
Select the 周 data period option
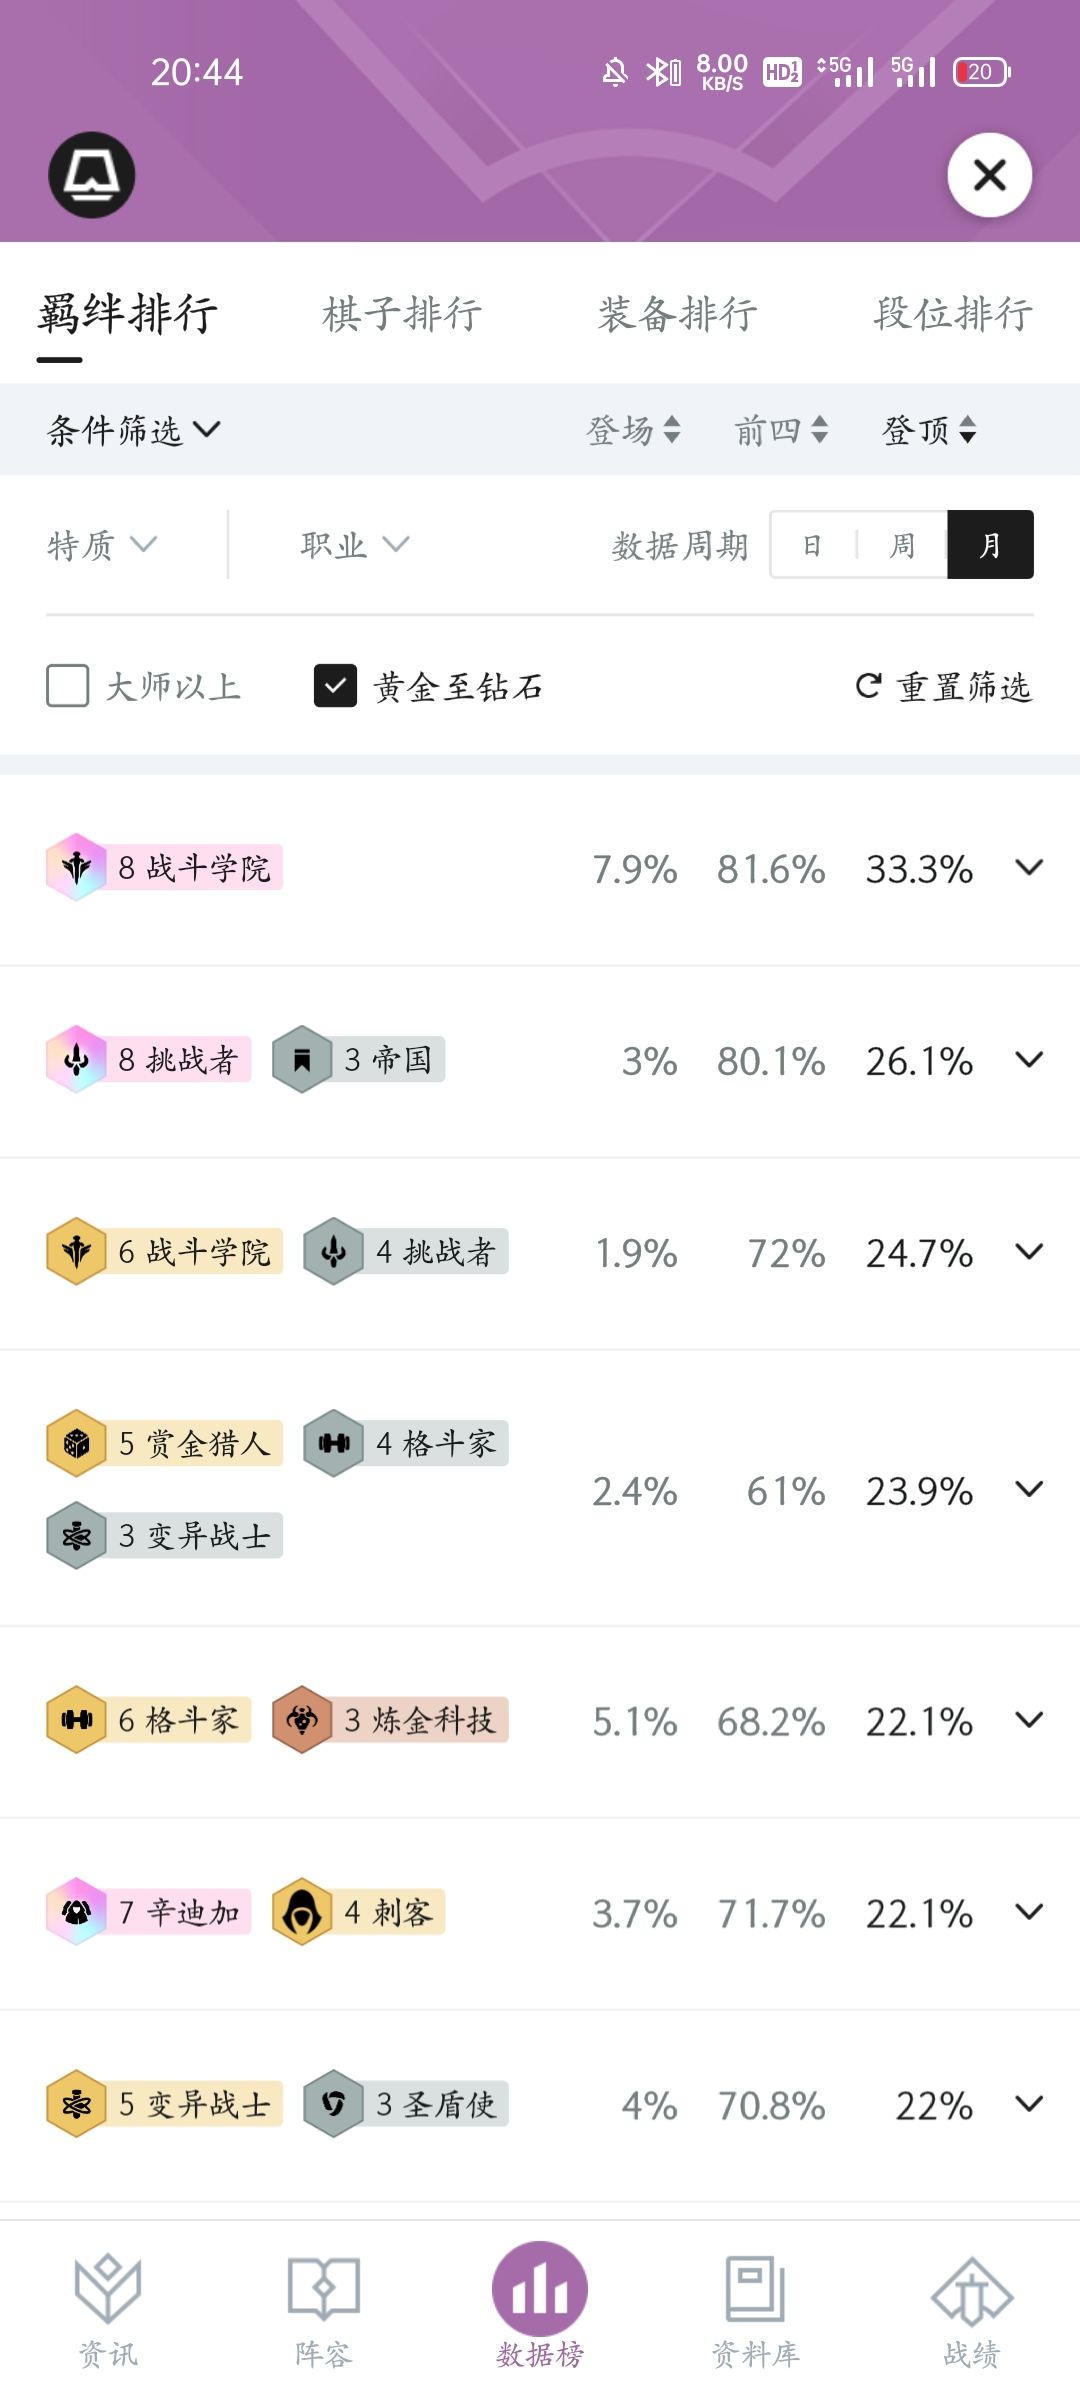902,545
